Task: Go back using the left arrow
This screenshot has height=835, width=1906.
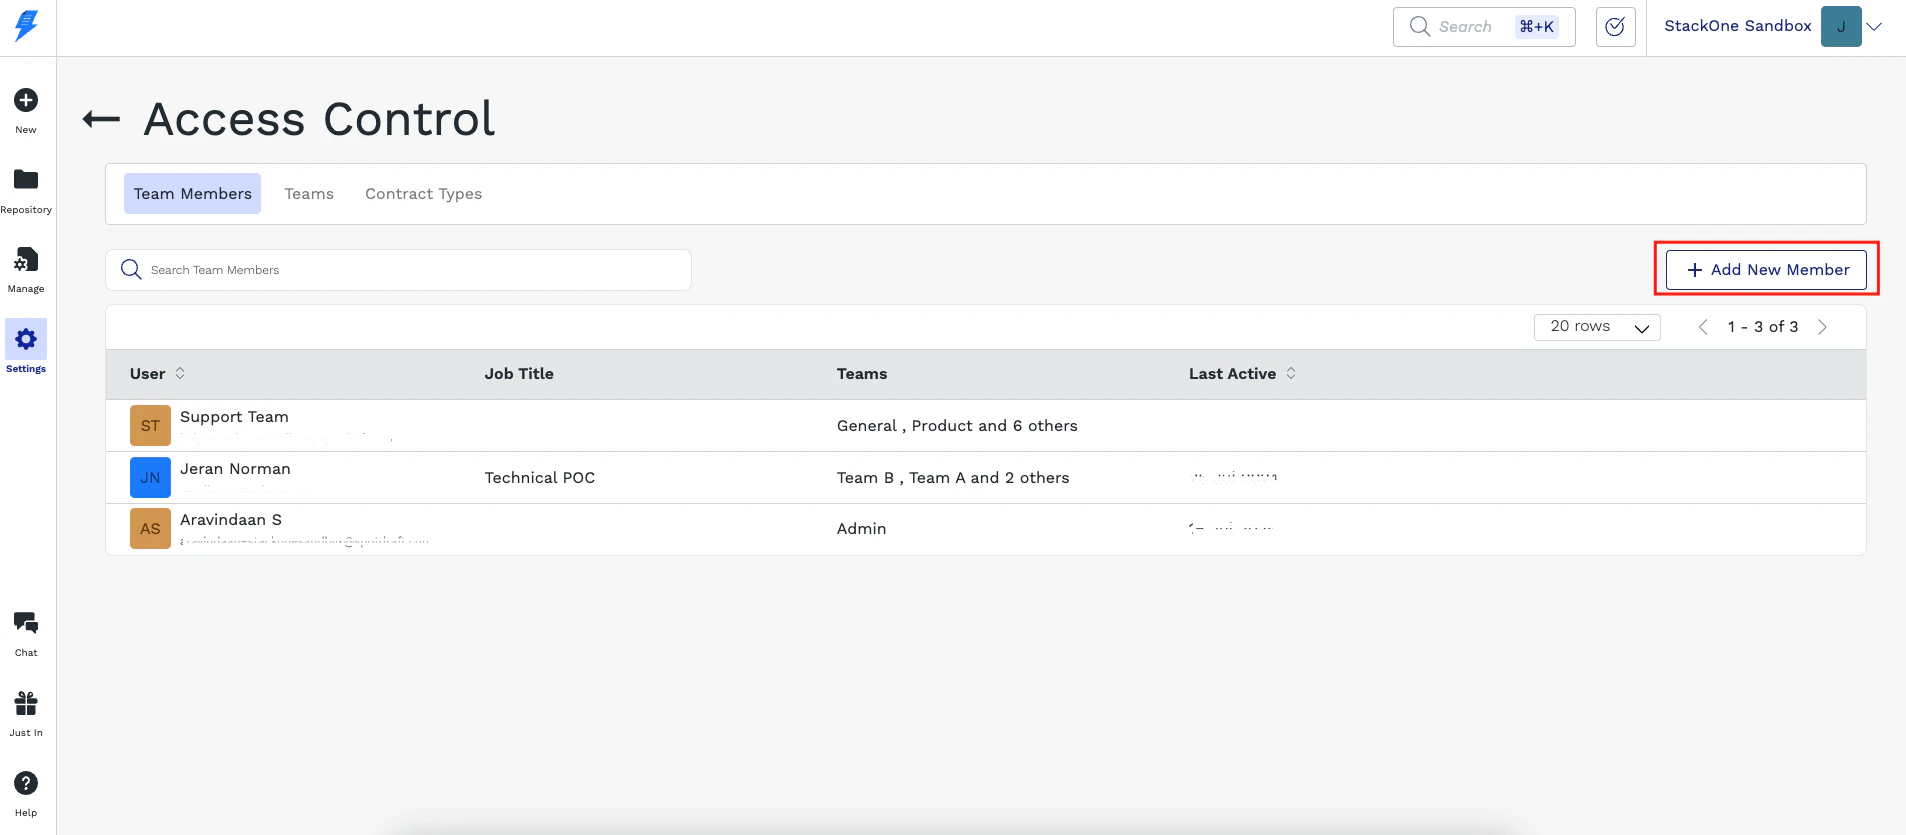Action: [101, 120]
